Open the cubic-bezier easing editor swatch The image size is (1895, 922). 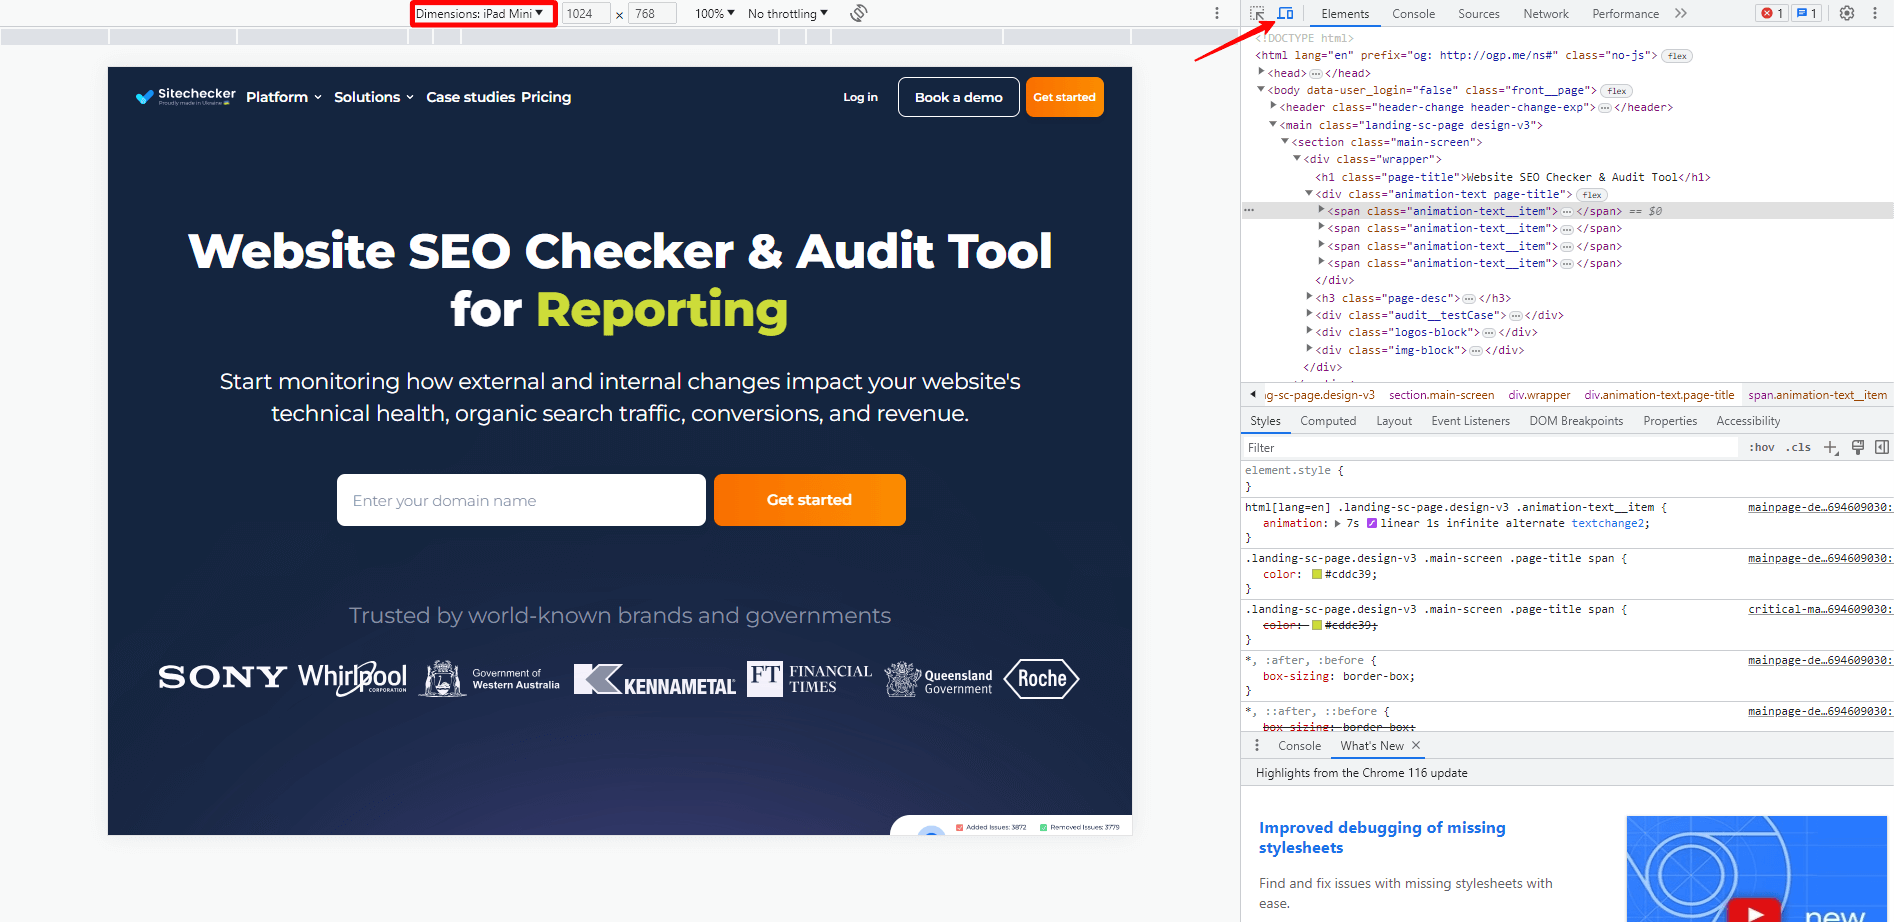[1372, 523]
